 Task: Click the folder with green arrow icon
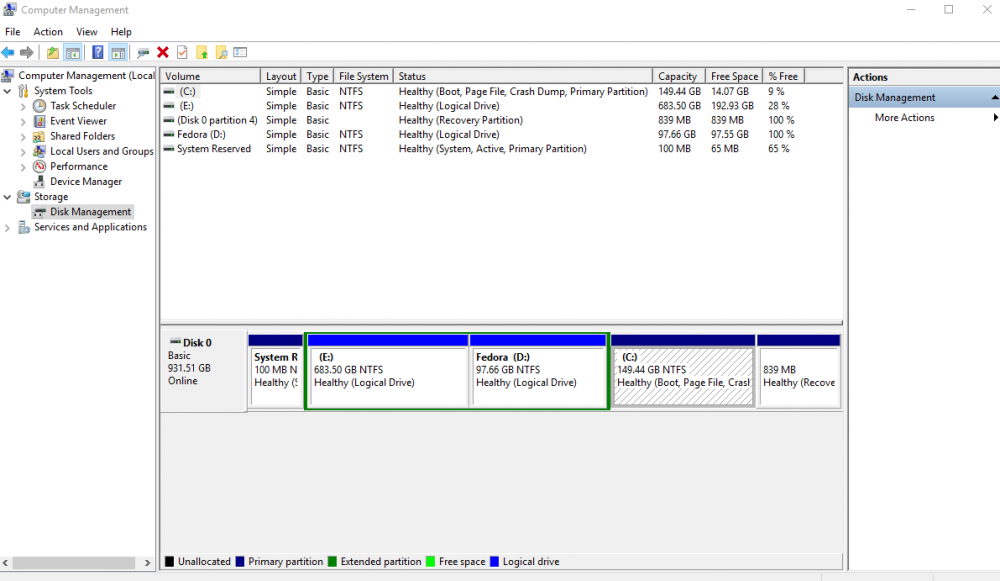tap(202, 53)
